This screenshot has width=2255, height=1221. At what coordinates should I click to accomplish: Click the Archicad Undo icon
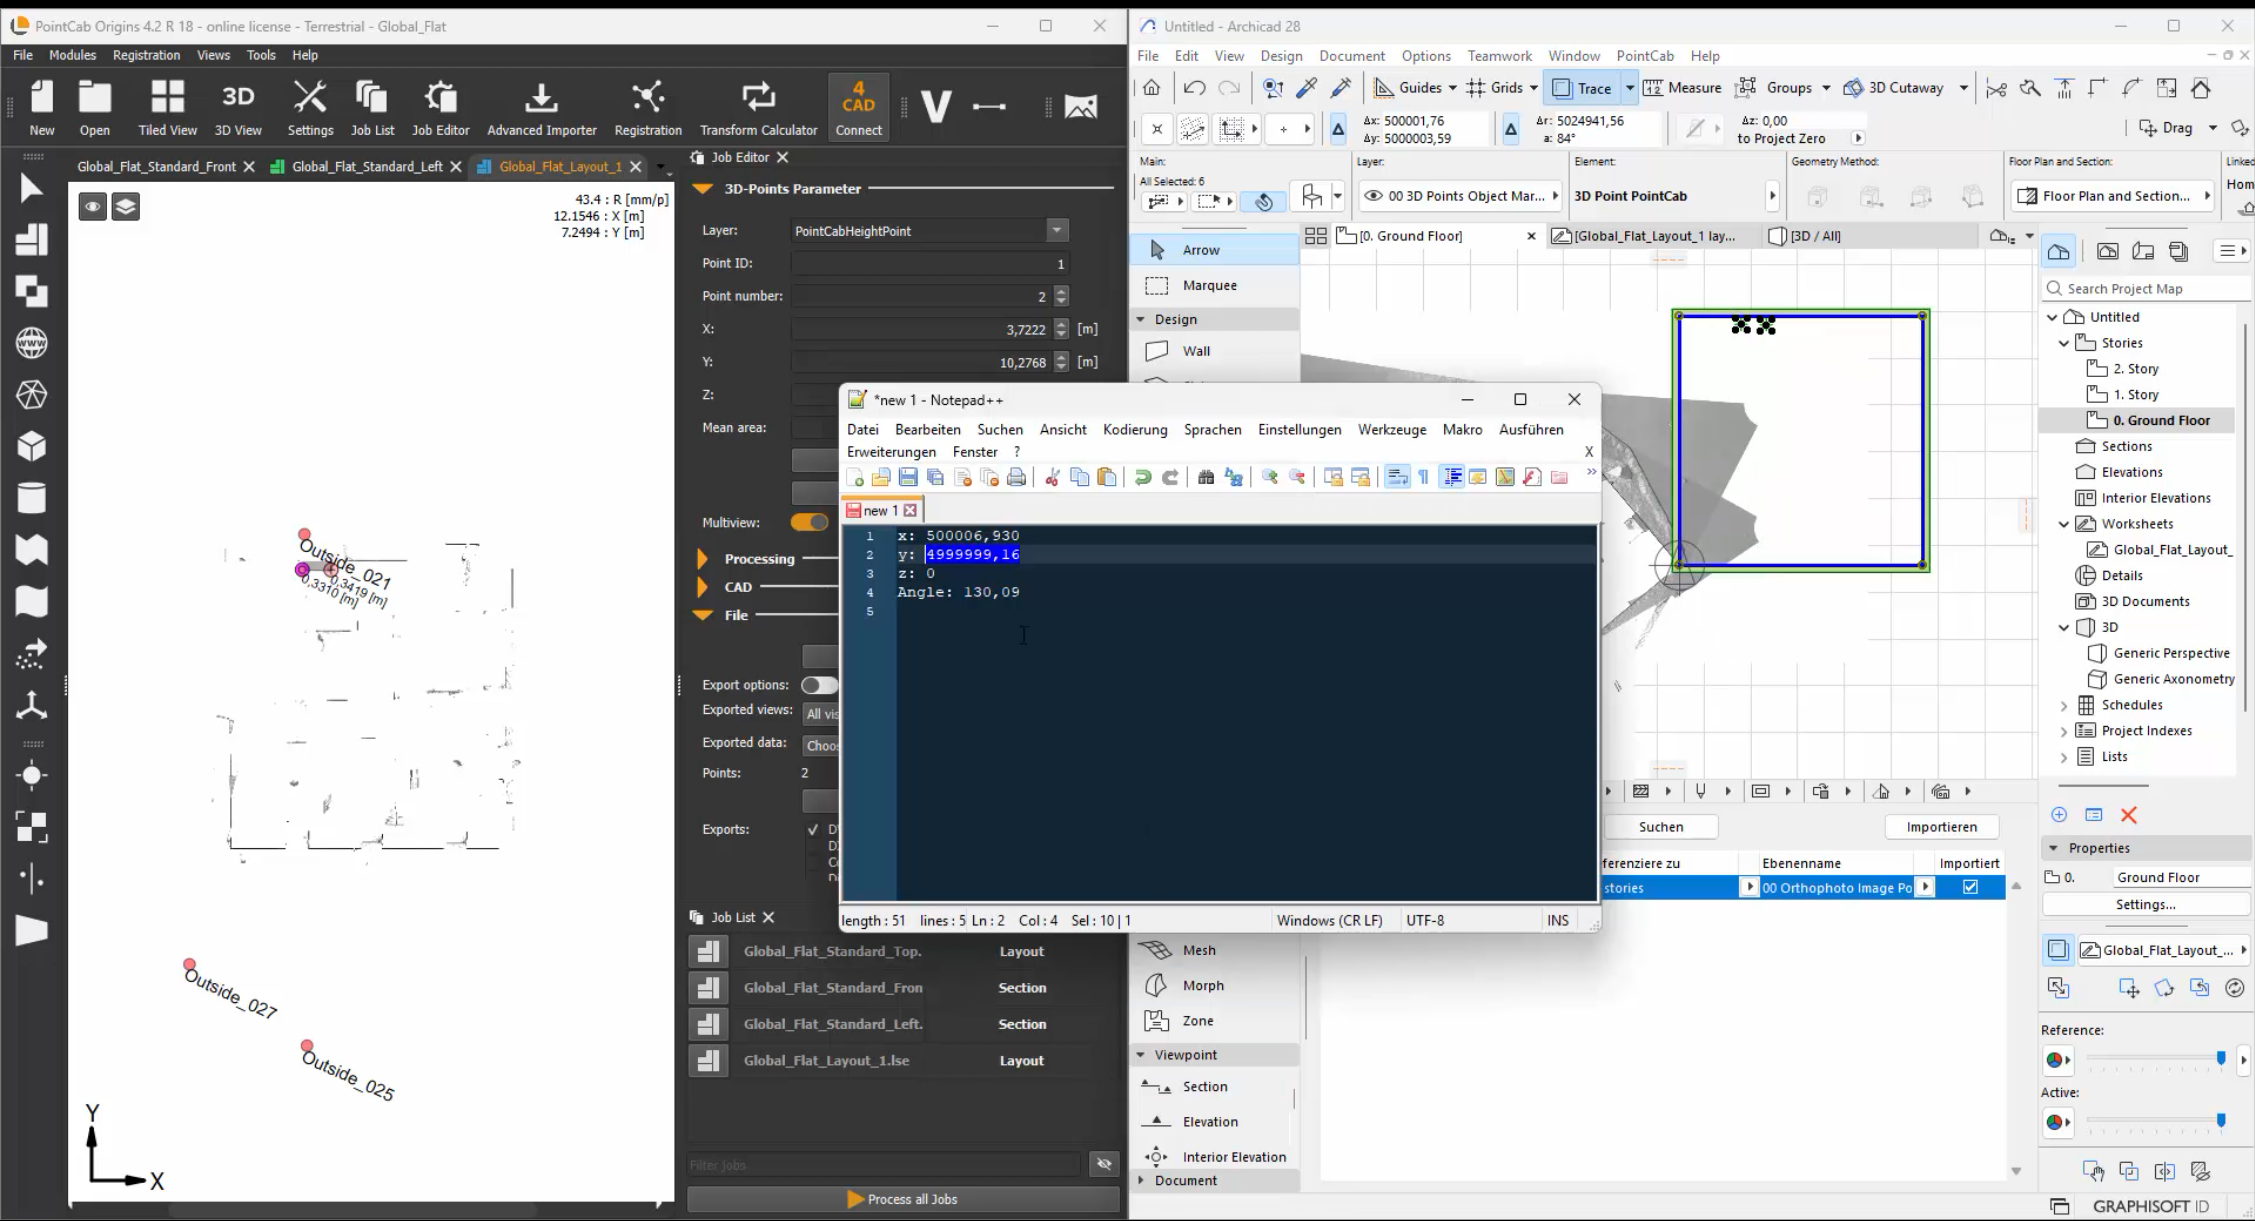click(x=1194, y=88)
